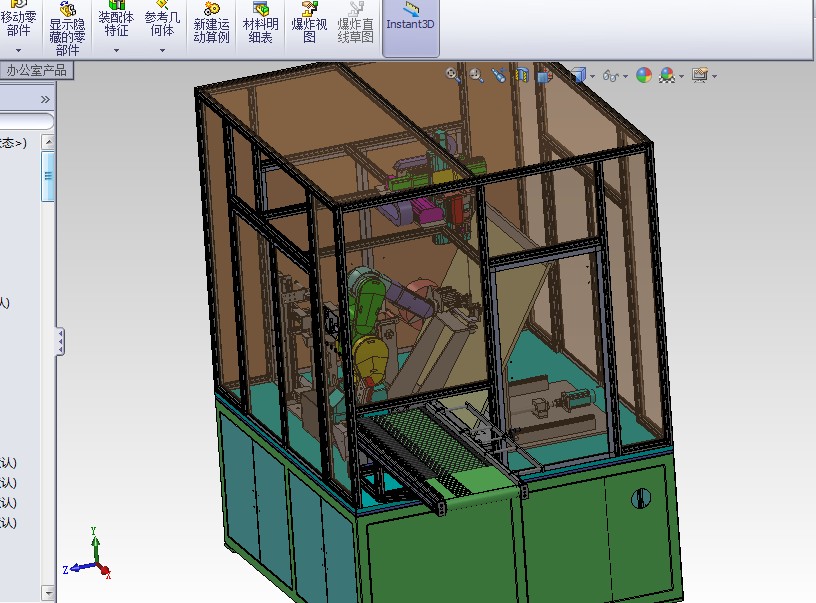Viewport: 816px width, 603px height.
Task: Click the panel scrollbar down arrow
Action: 48,593
